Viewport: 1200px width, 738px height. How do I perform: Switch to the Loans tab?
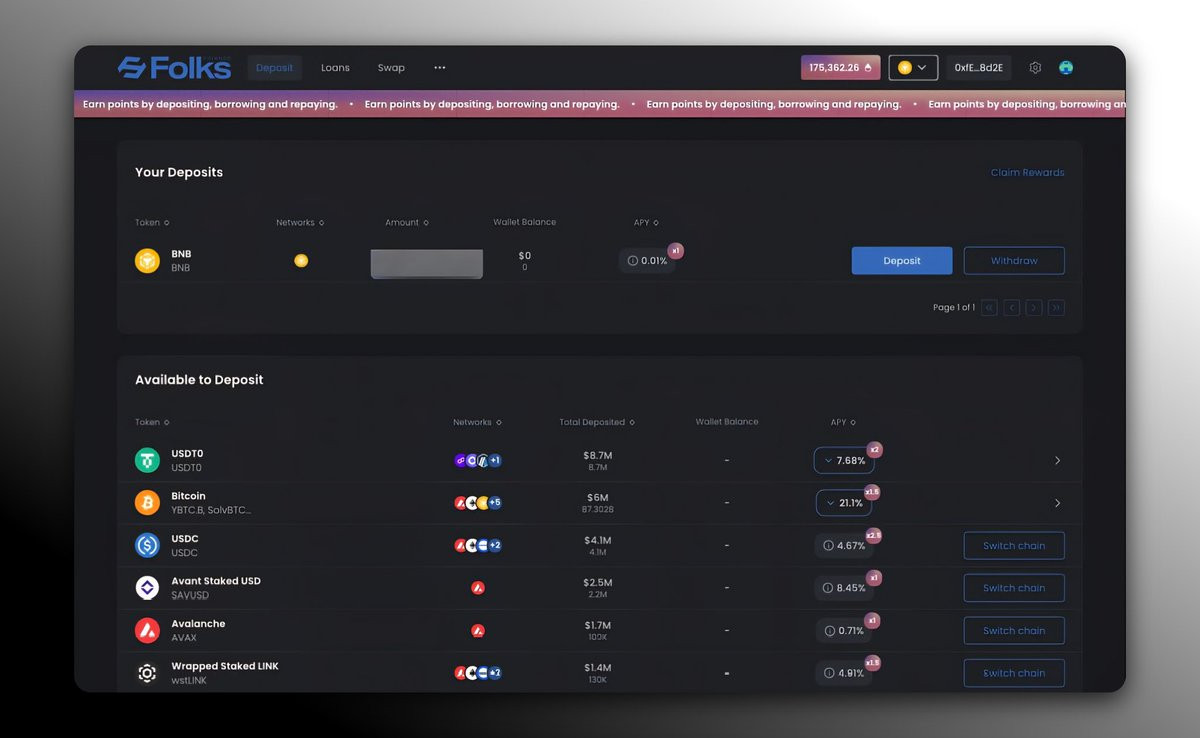[335, 68]
